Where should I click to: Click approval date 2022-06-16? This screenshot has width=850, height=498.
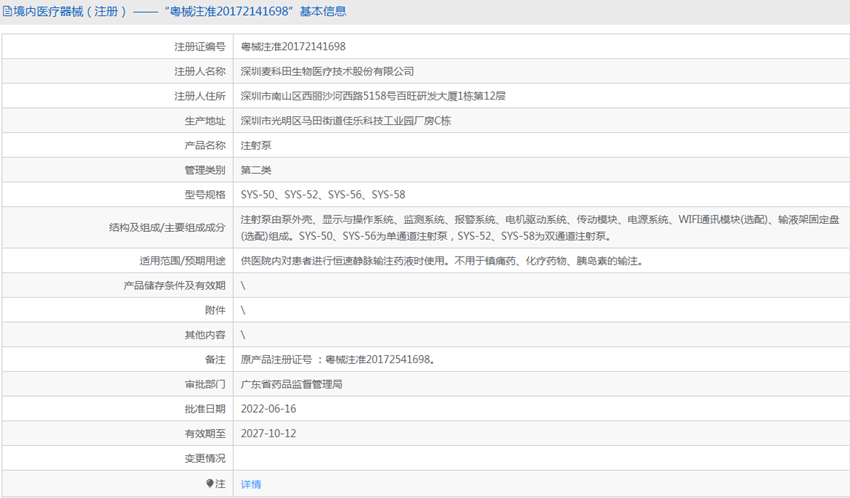pos(269,409)
